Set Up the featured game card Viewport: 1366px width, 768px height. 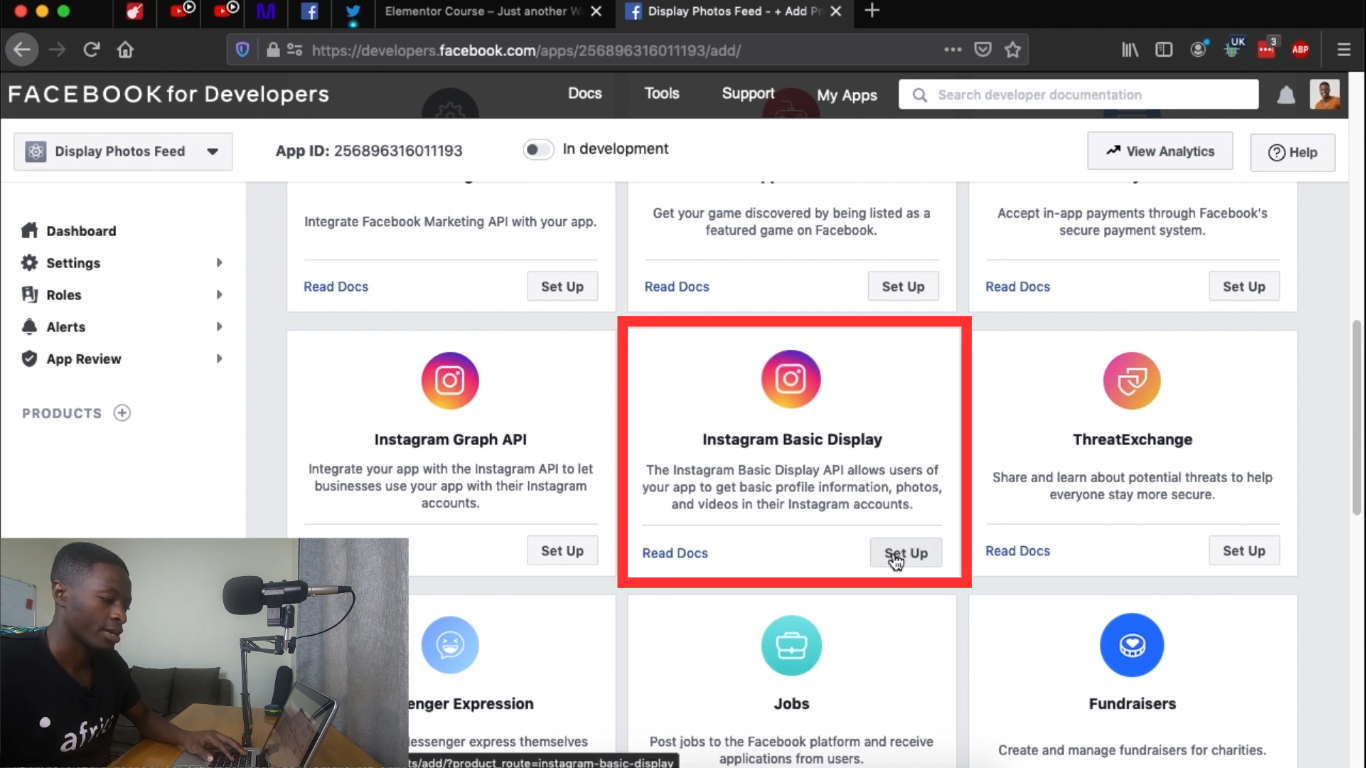click(x=903, y=286)
